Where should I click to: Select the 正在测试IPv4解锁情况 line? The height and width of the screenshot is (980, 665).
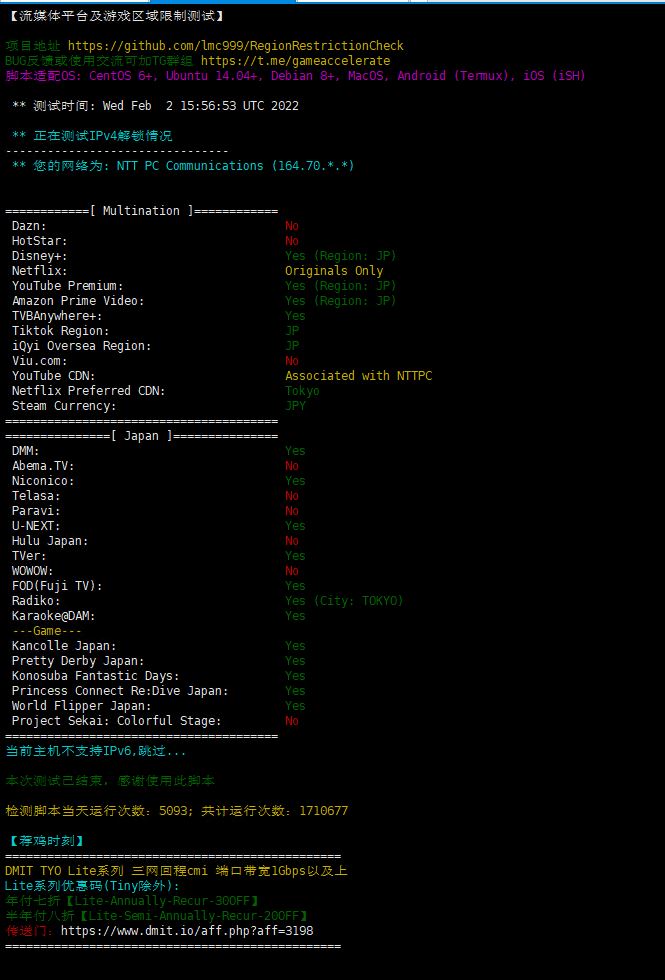tap(92, 136)
